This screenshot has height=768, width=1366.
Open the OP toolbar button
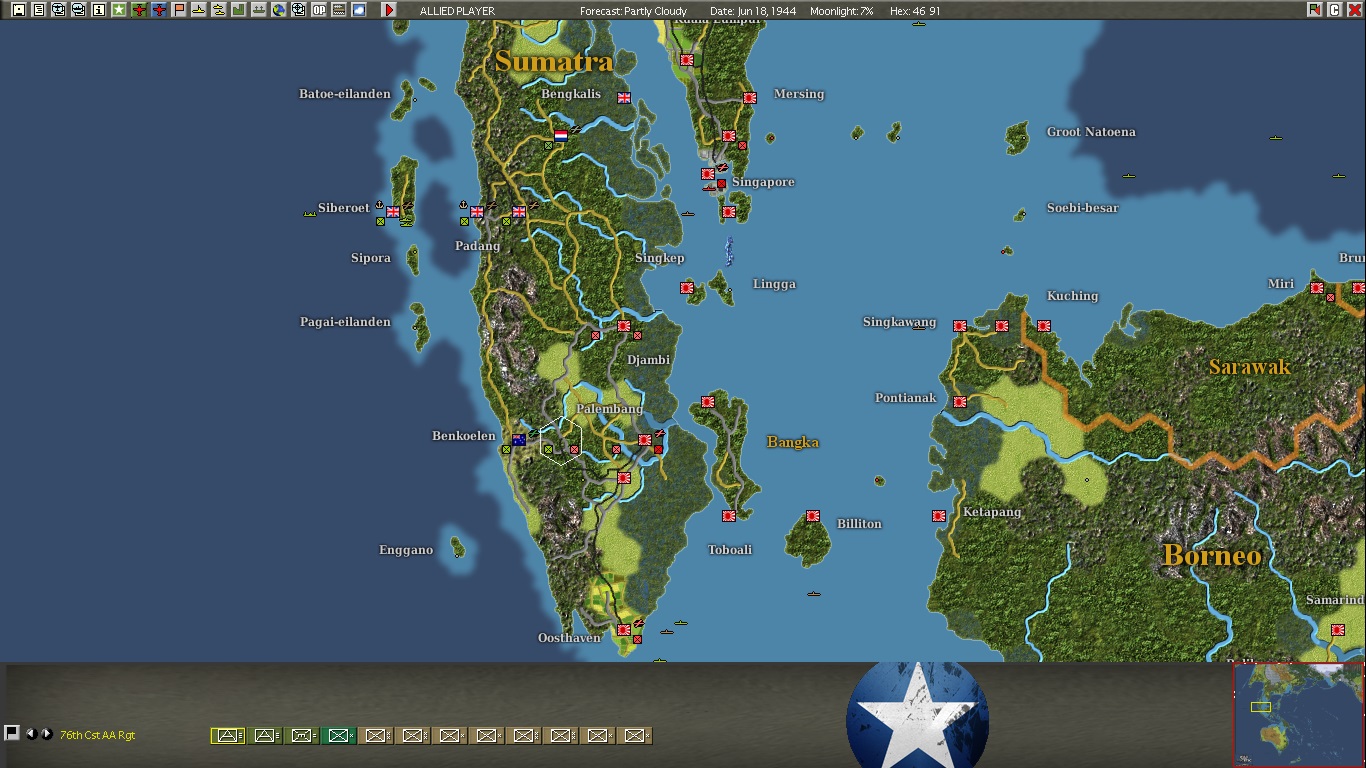click(x=319, y=10)
